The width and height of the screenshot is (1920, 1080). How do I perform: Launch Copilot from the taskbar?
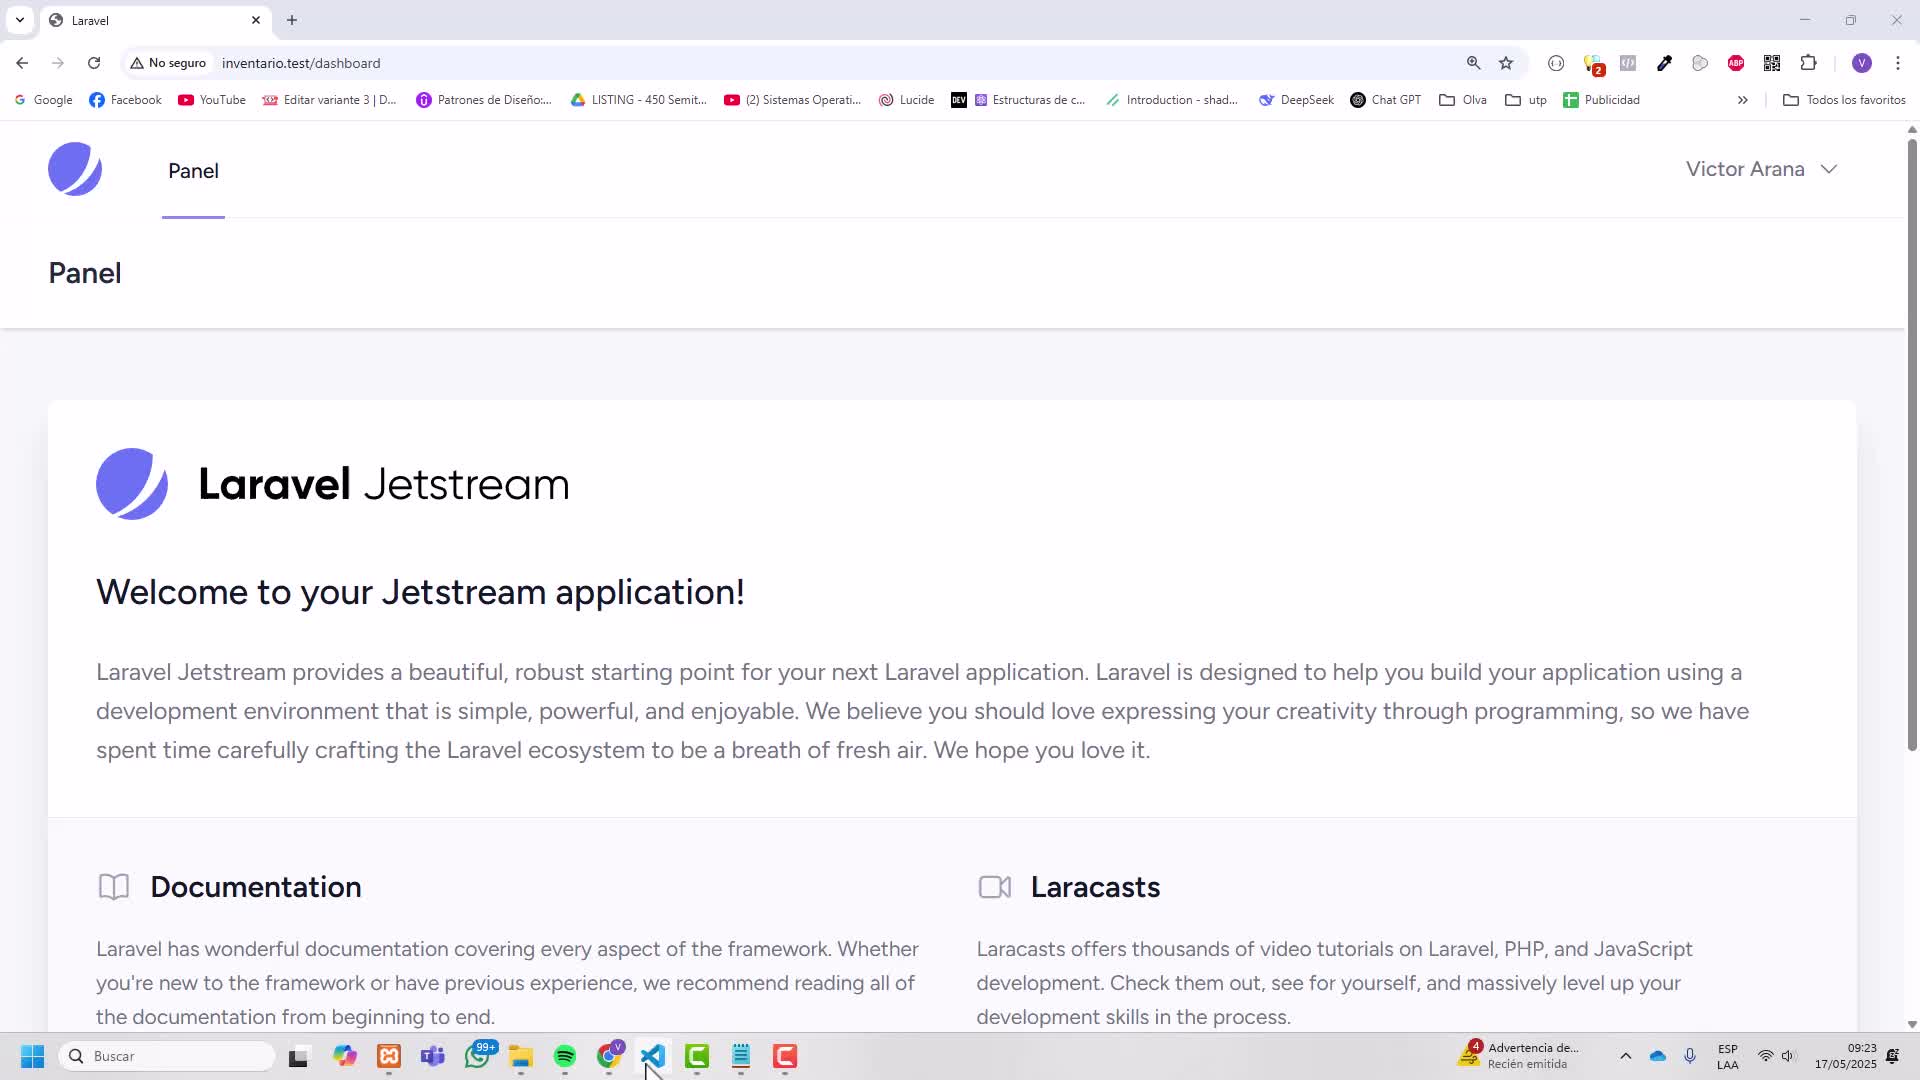(x=345, y=1056)
